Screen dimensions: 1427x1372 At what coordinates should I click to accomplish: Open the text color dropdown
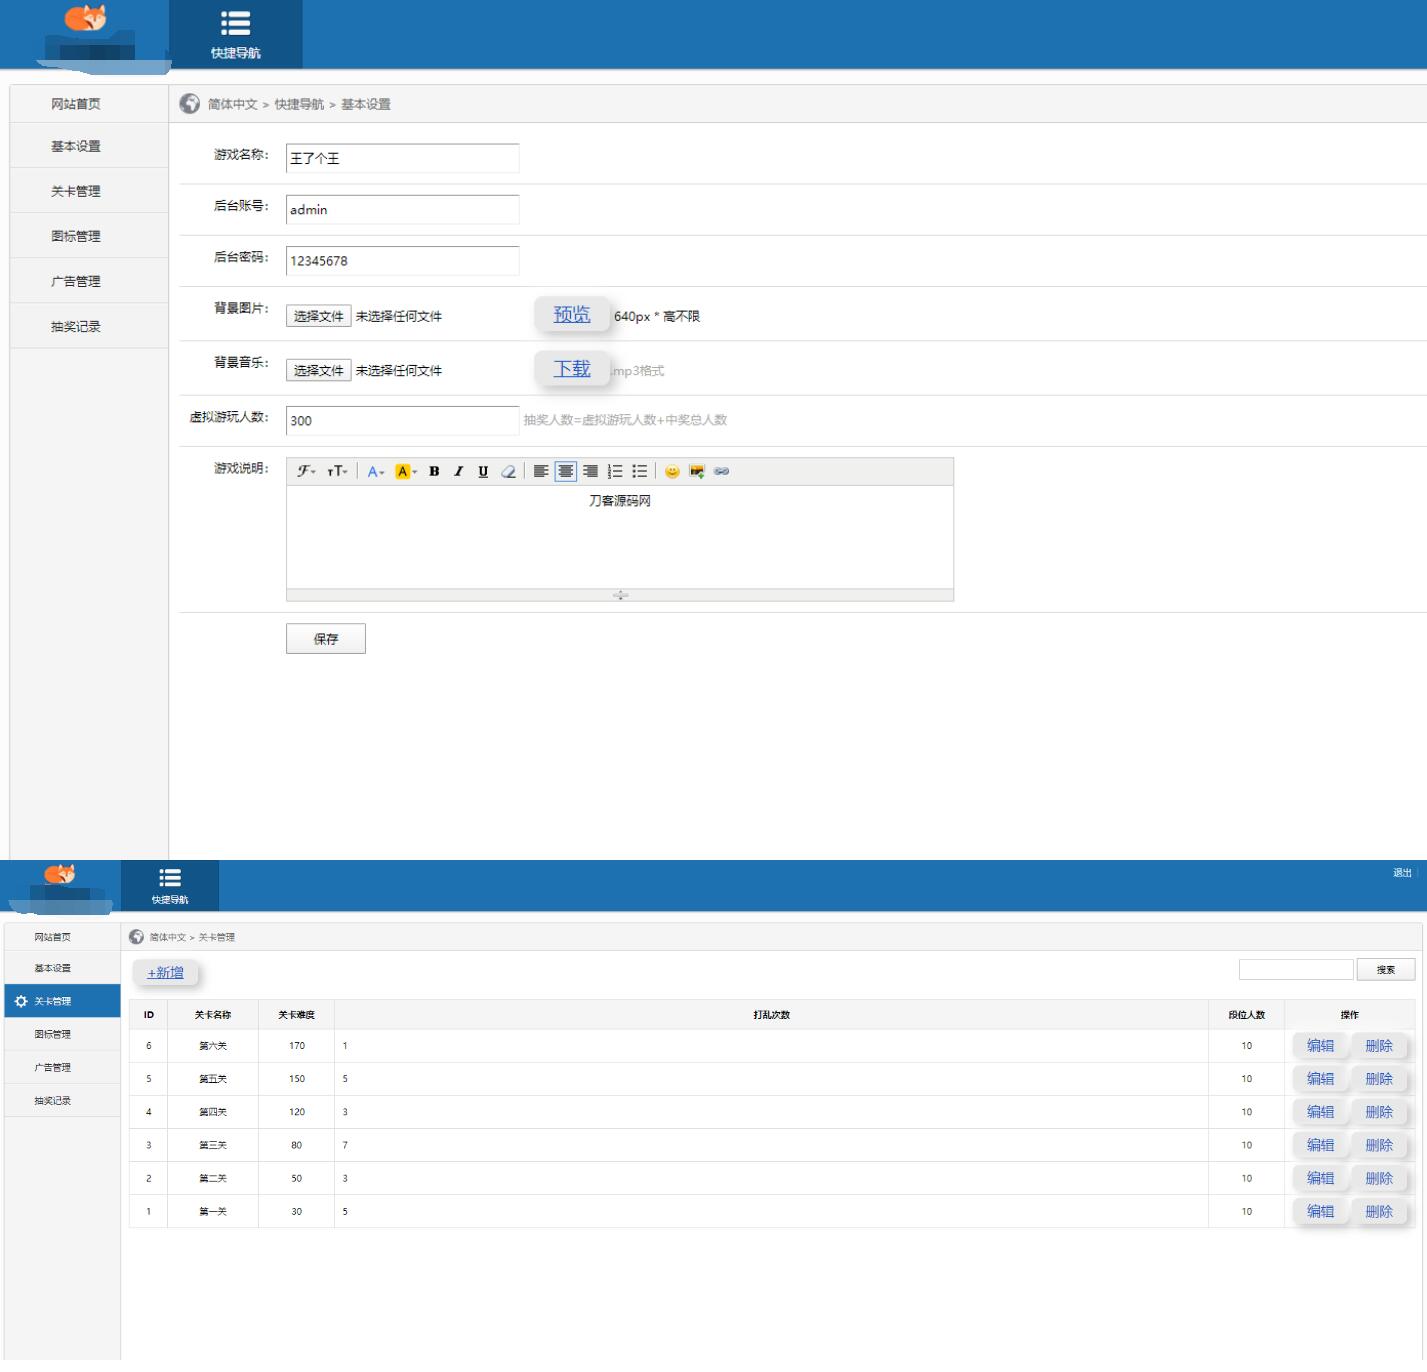pos(375,471)
